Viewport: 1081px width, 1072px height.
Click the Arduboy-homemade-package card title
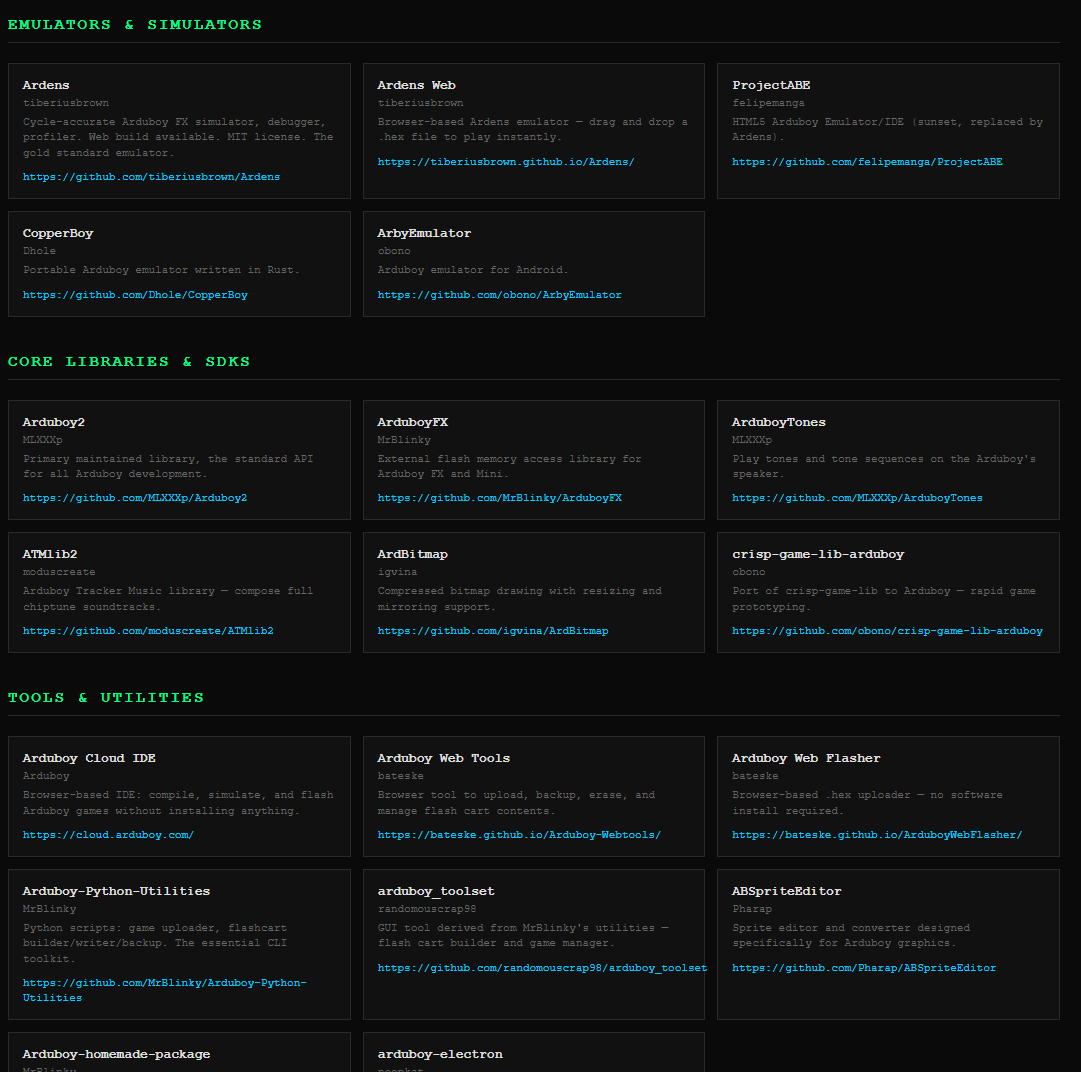(x=117, y=1055)
